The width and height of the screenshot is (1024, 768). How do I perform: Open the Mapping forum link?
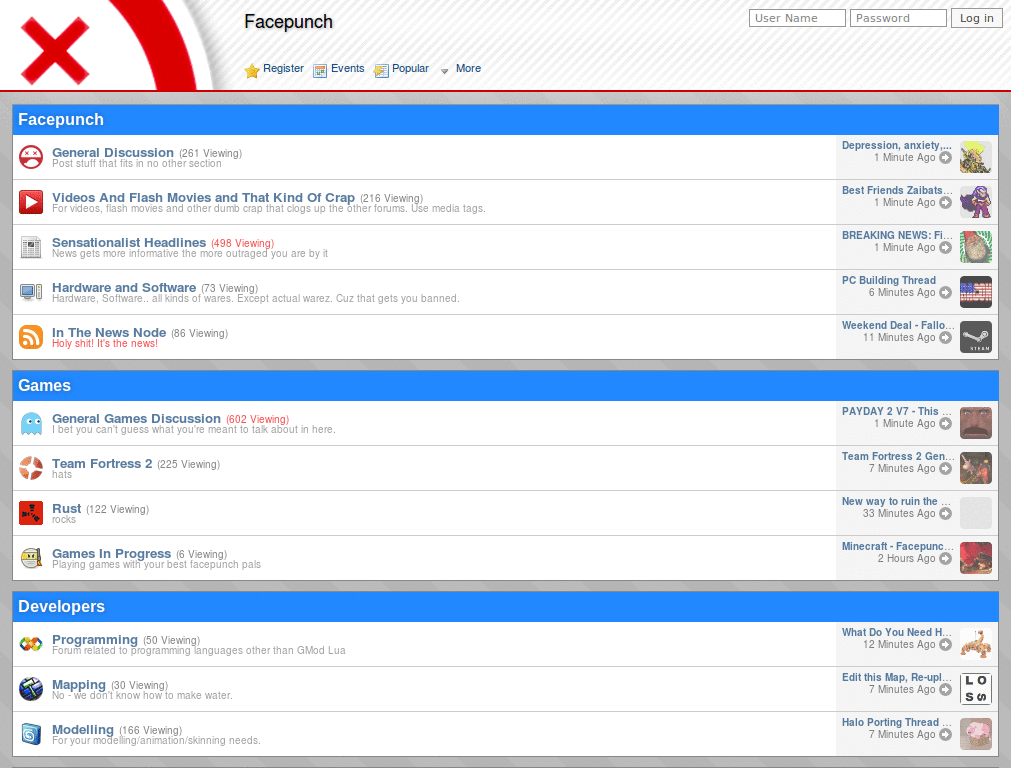click(79, 684)
